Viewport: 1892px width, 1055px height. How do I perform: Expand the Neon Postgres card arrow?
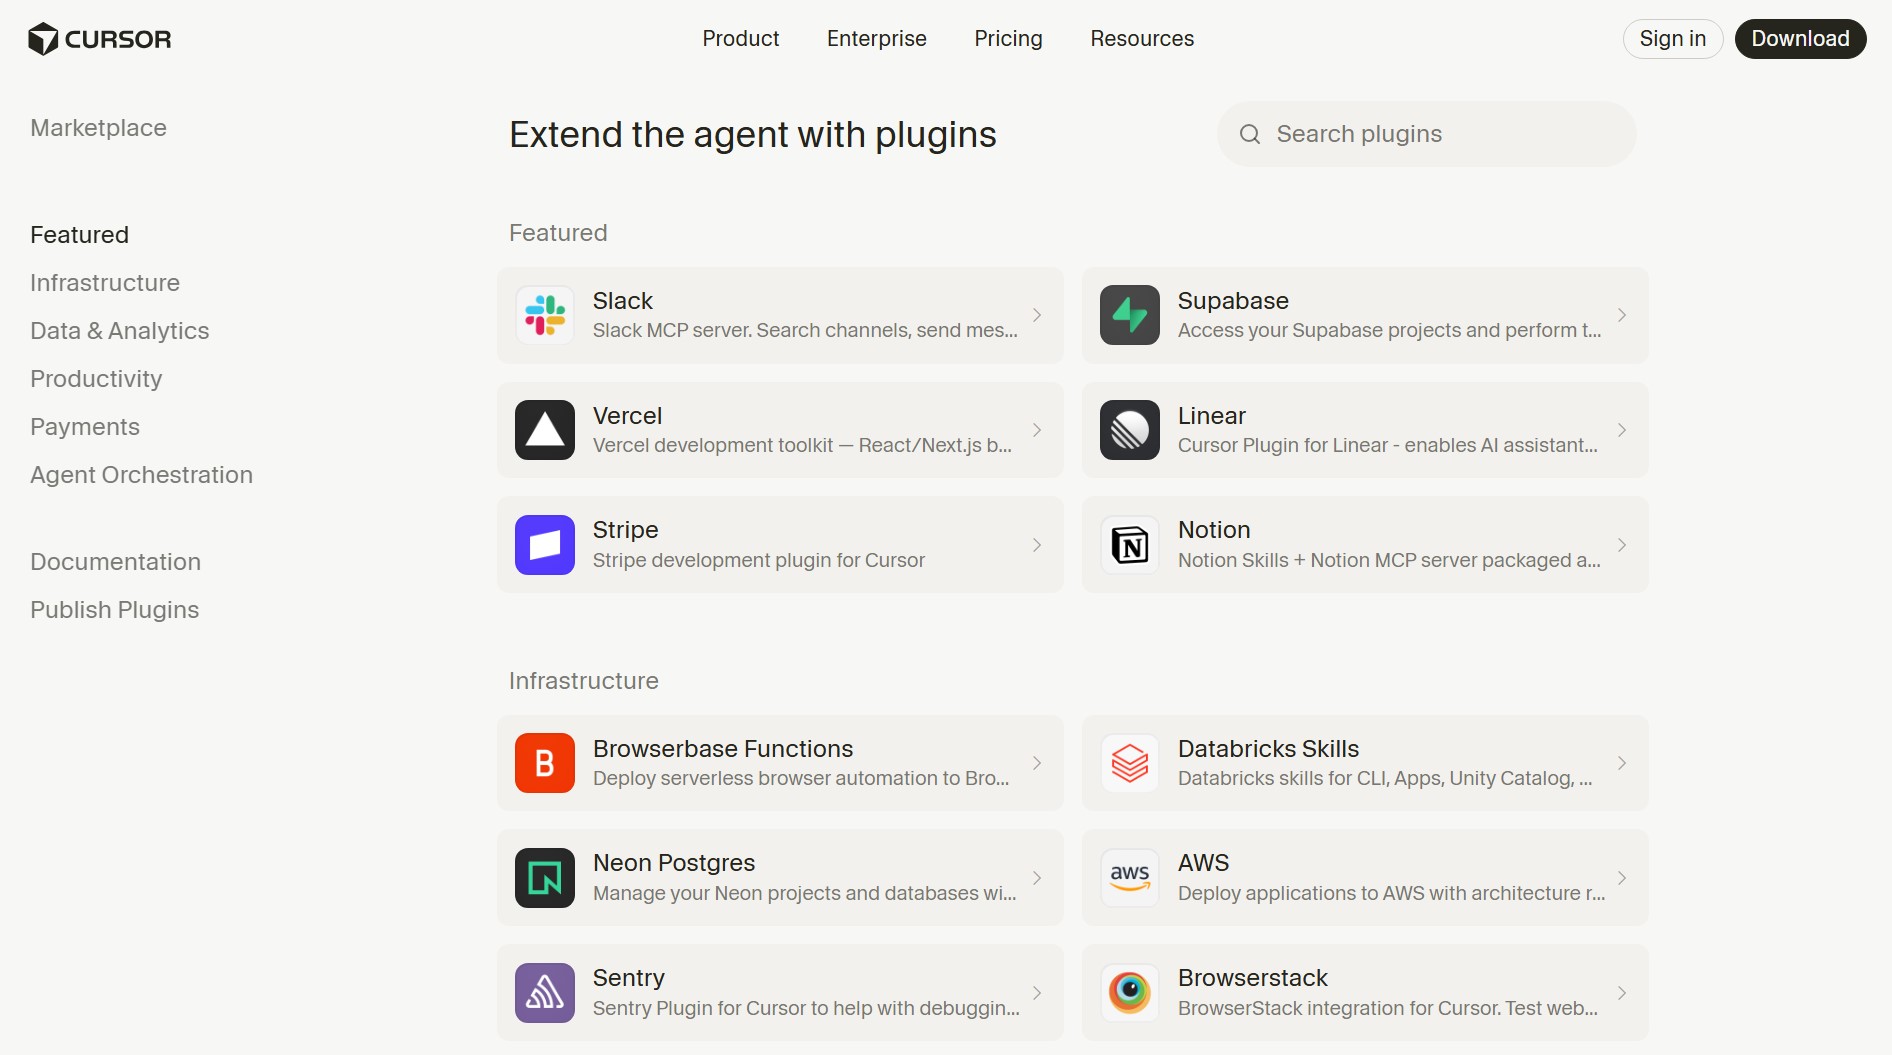click(x=1037, y=878)
